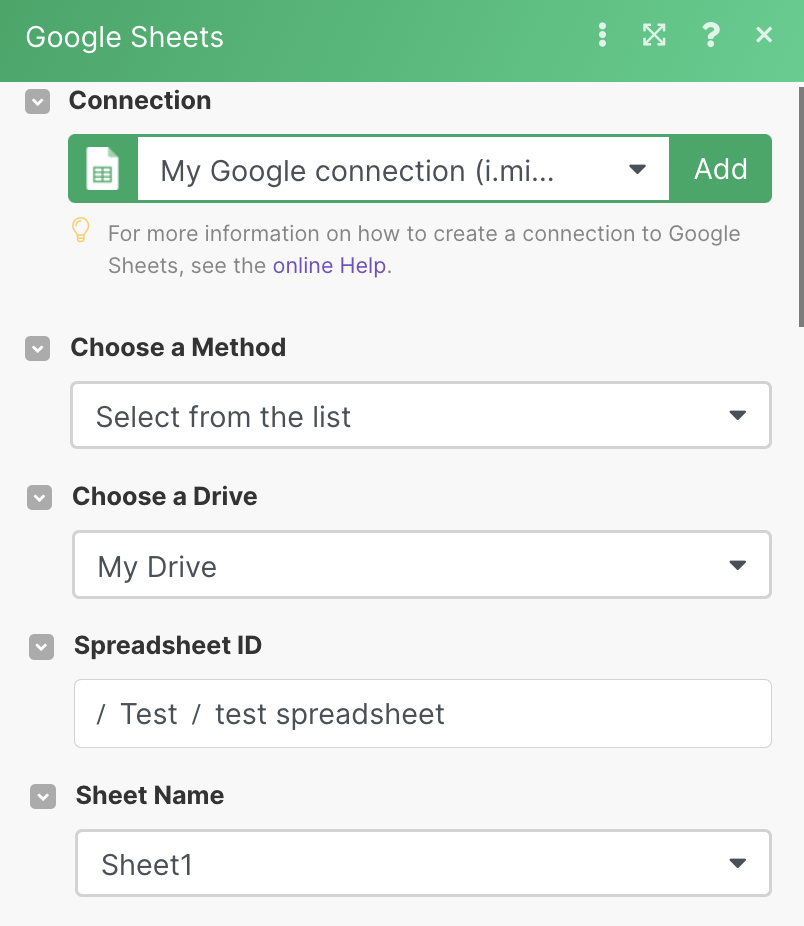
Task: Toggle the arrow beside Sheet Name label
Action: coord(43,796)
